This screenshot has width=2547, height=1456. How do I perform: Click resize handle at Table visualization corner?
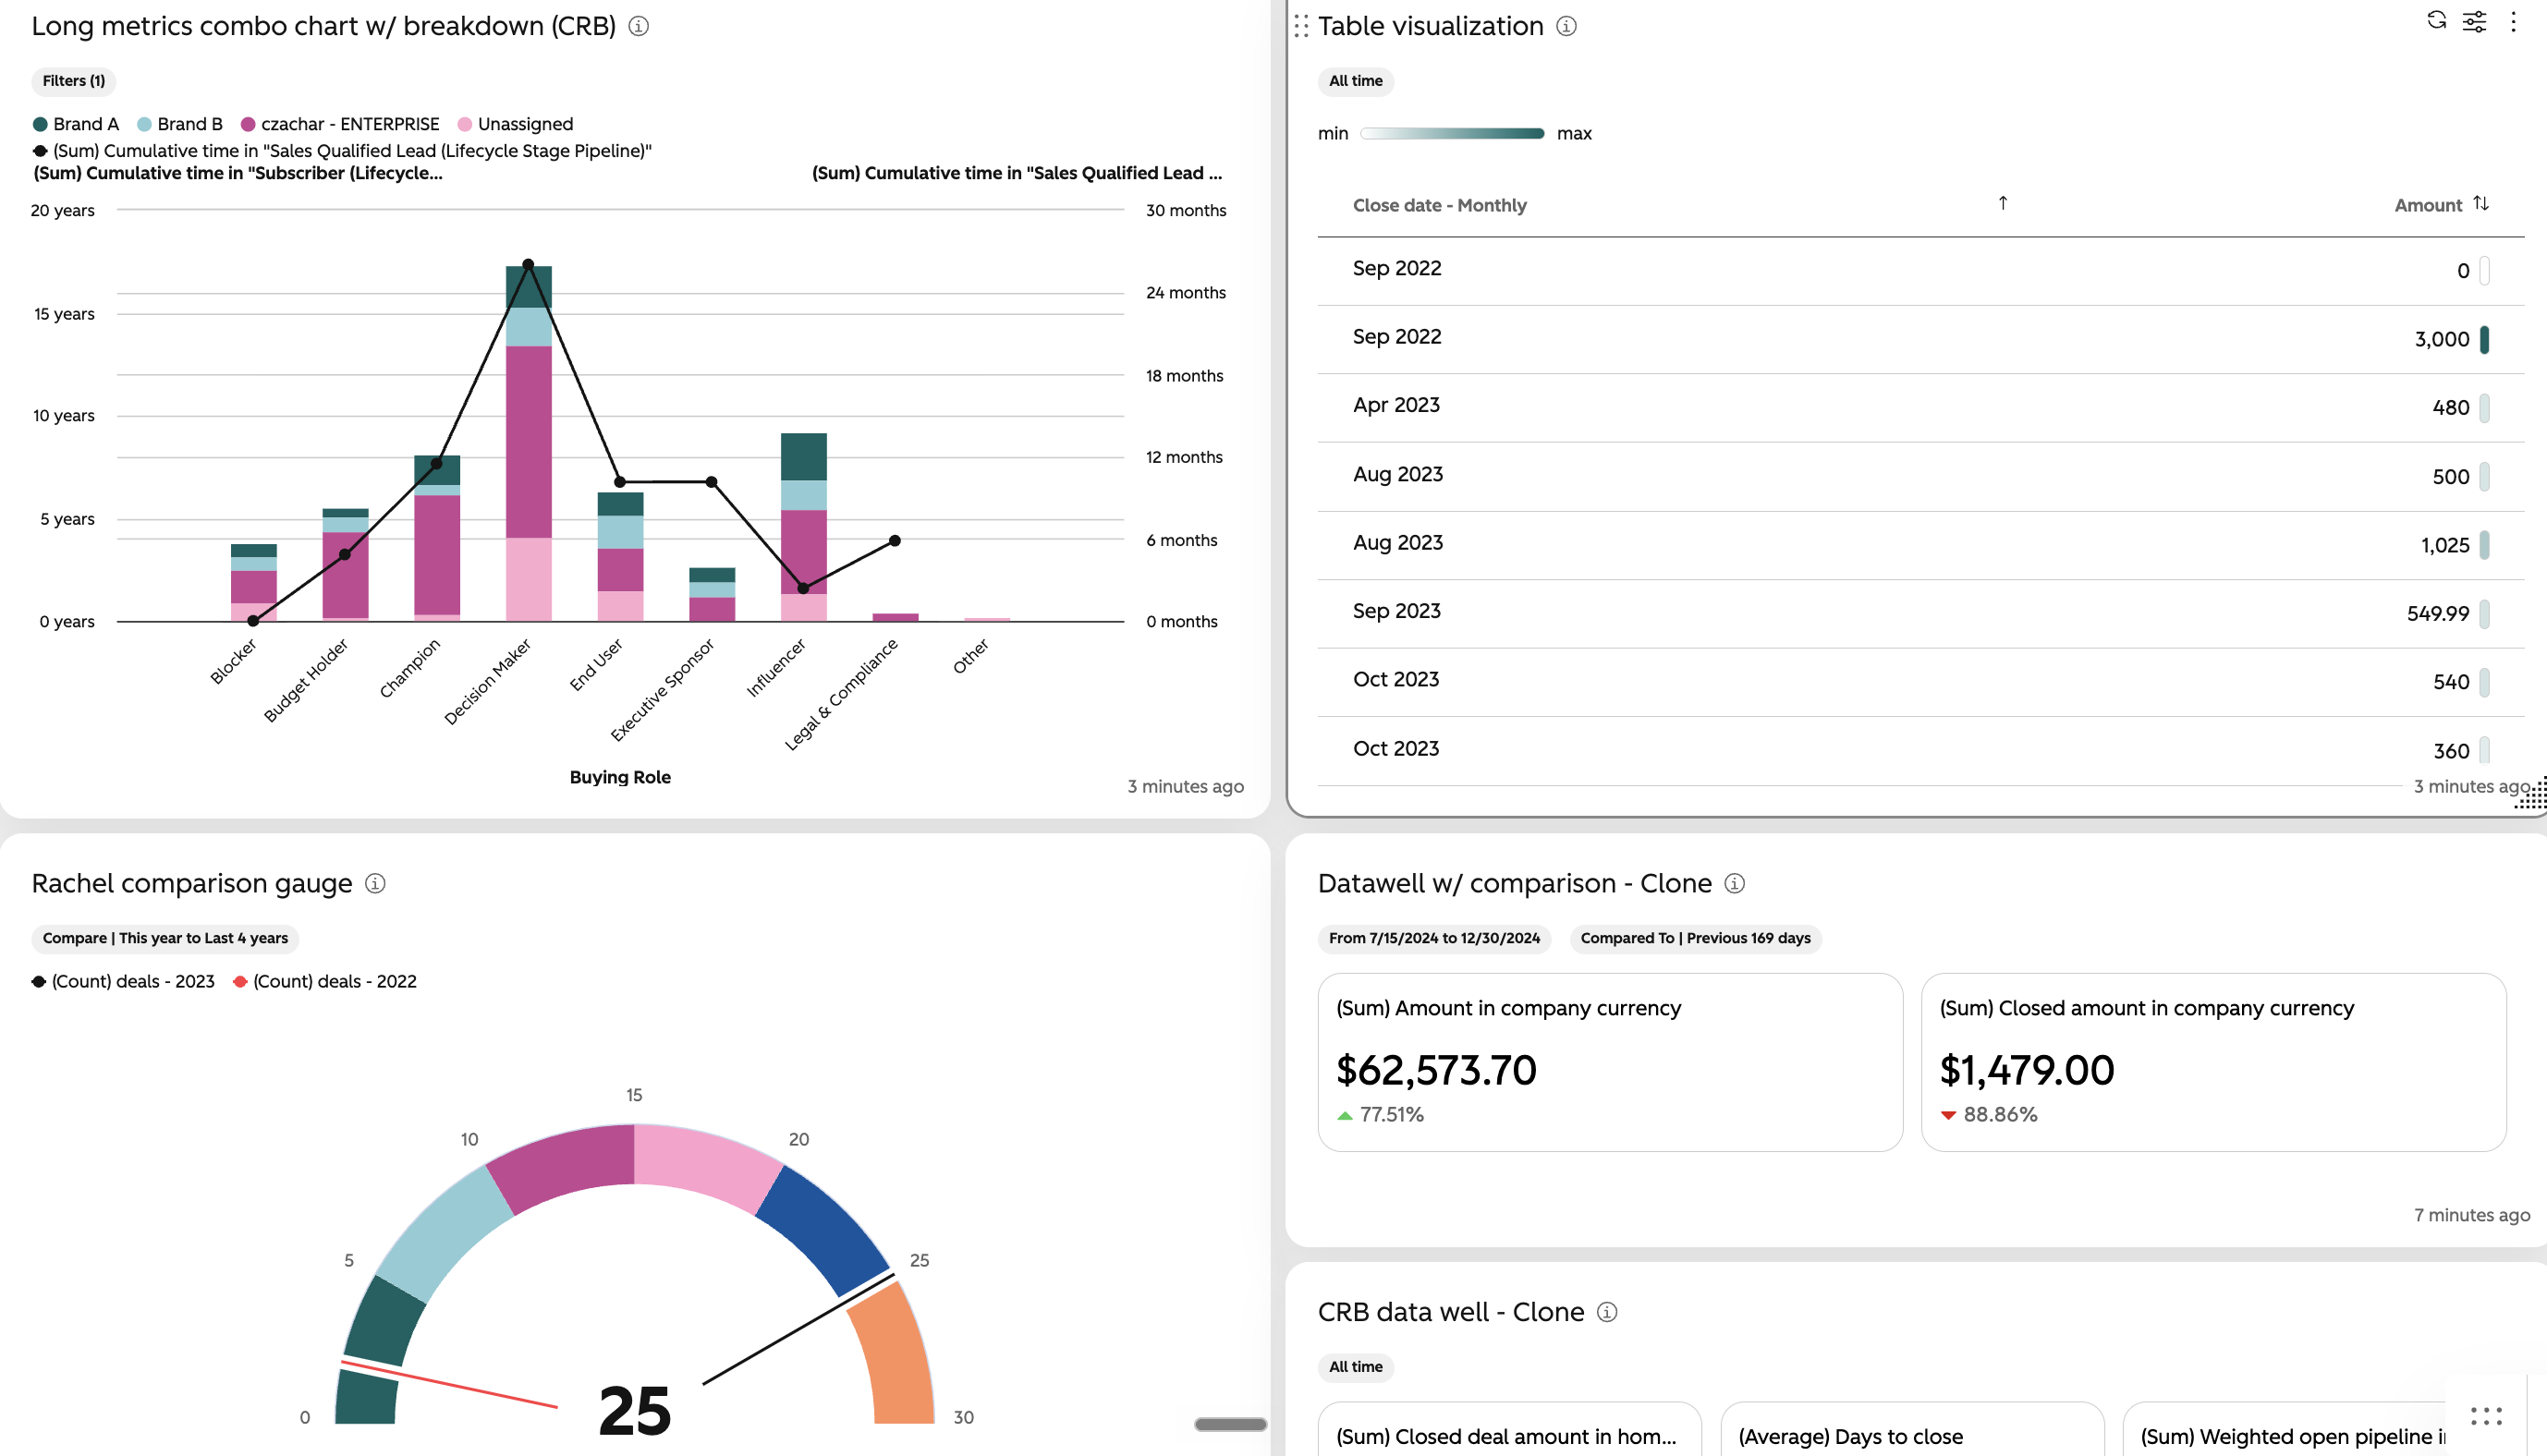click(x=2532, y=794)
